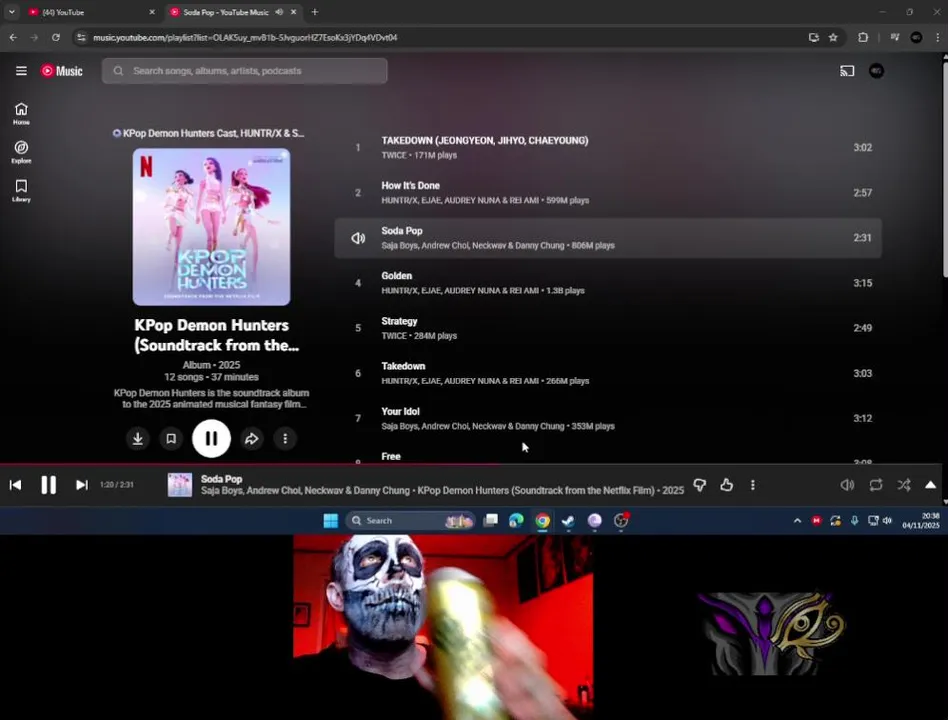
Task: Open player bar more actions menu
Action: tap(753, 485)
